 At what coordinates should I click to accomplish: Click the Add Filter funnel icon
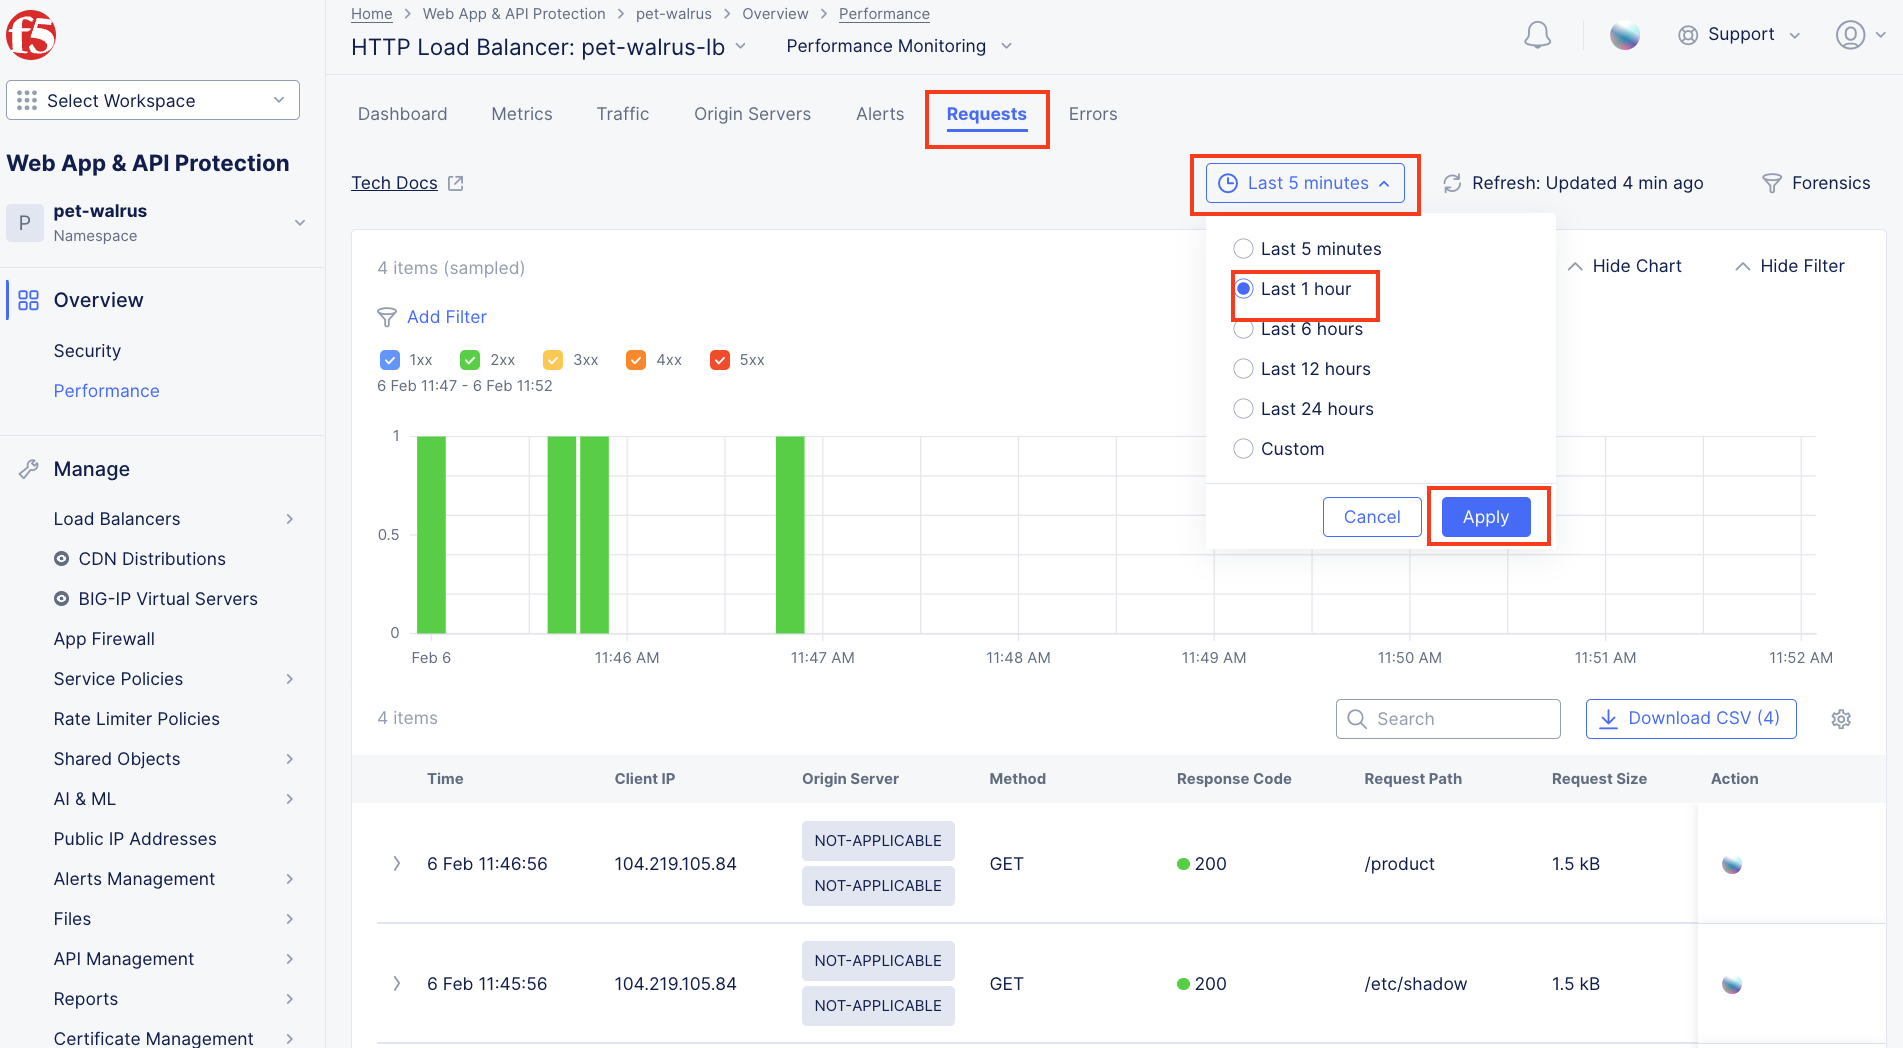pos(387,317)
